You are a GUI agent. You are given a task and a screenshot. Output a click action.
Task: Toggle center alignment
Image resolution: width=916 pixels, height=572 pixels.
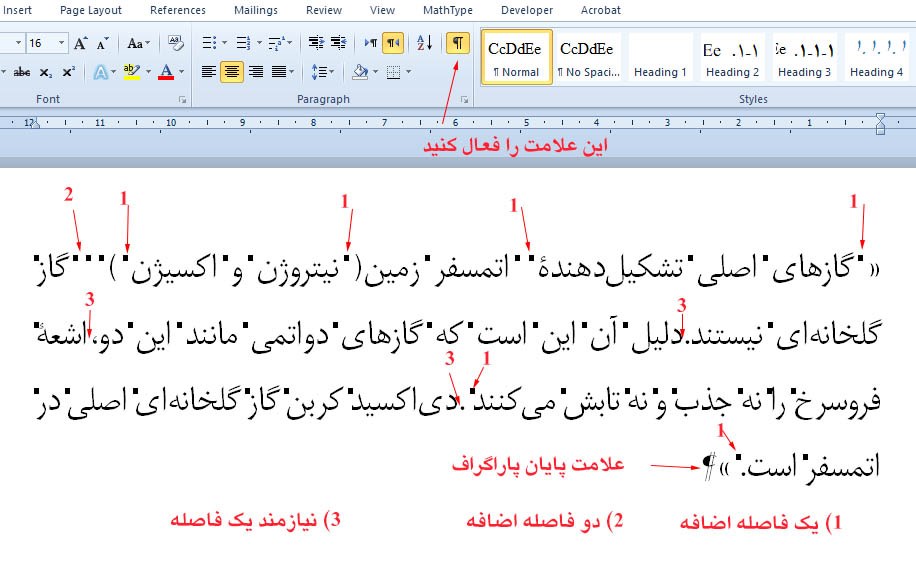click(x=232, y=72)
